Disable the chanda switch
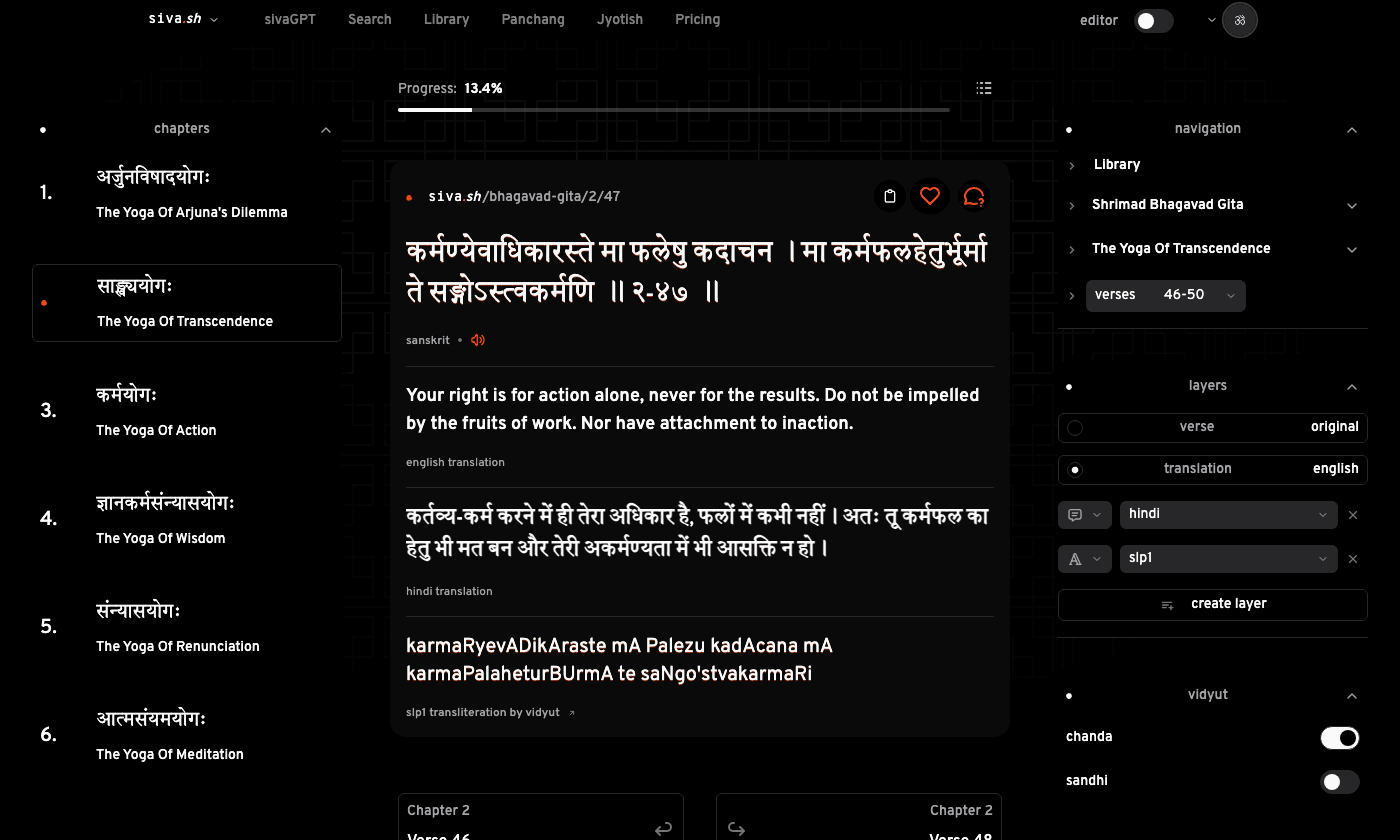Image resolution: width=1400 pixels, height=840 pixels. [1340, 738]
